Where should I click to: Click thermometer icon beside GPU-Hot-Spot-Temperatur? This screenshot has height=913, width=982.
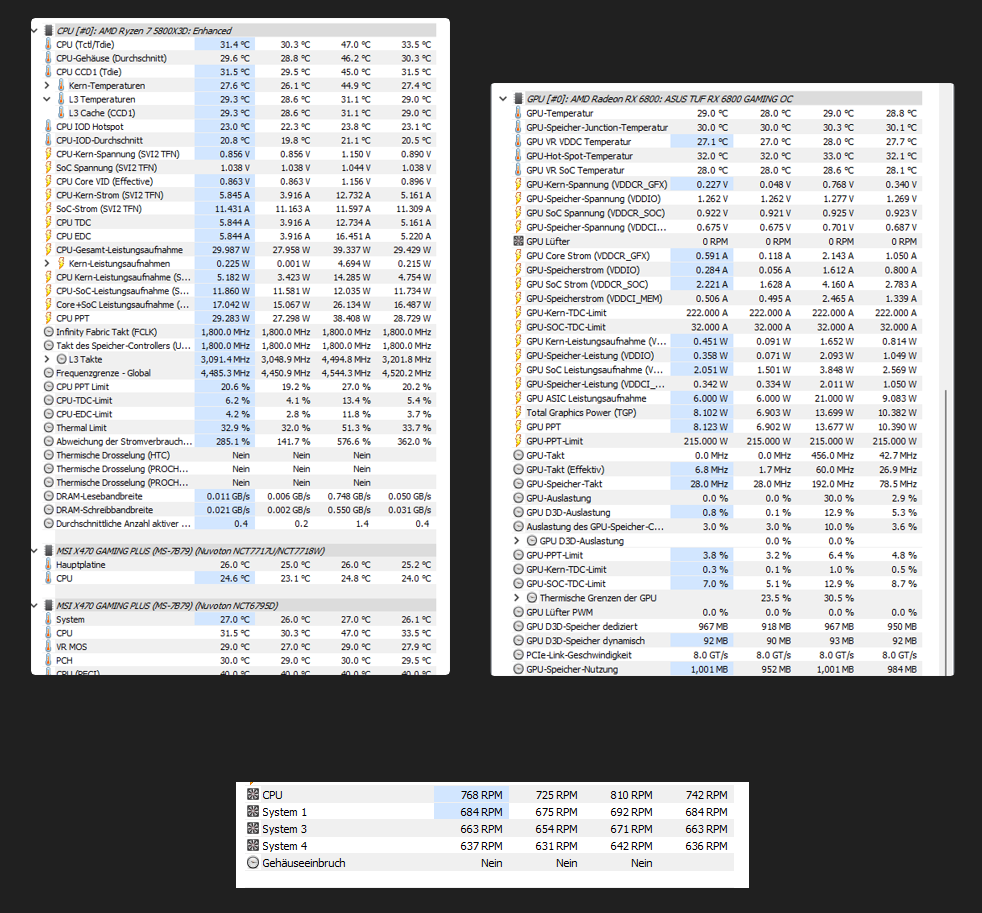[x=518, y=156]
